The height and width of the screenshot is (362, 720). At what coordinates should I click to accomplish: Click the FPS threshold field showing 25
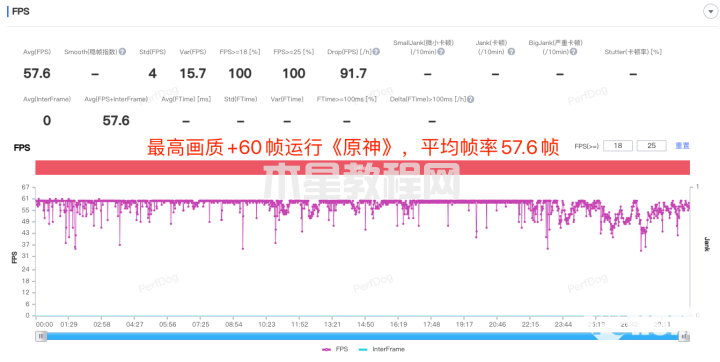652,146
